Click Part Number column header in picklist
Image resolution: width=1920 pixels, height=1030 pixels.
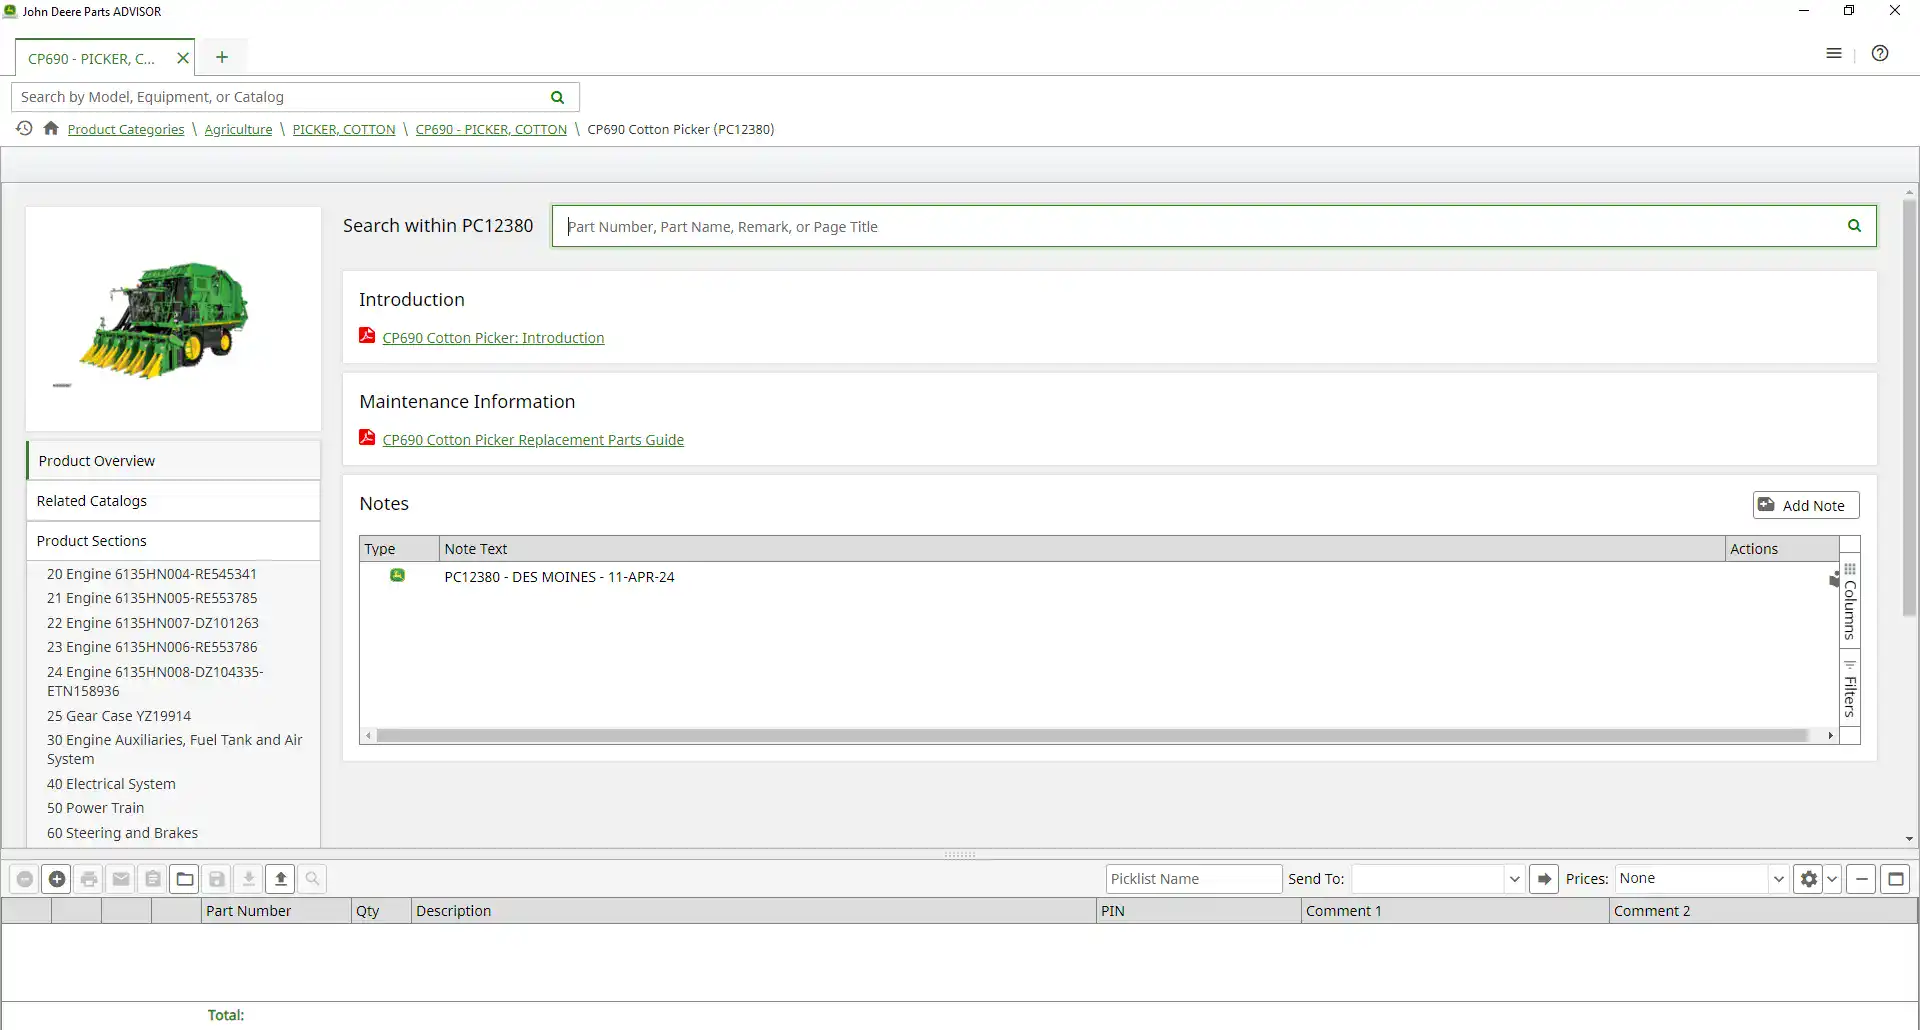[x=276, y=911]
